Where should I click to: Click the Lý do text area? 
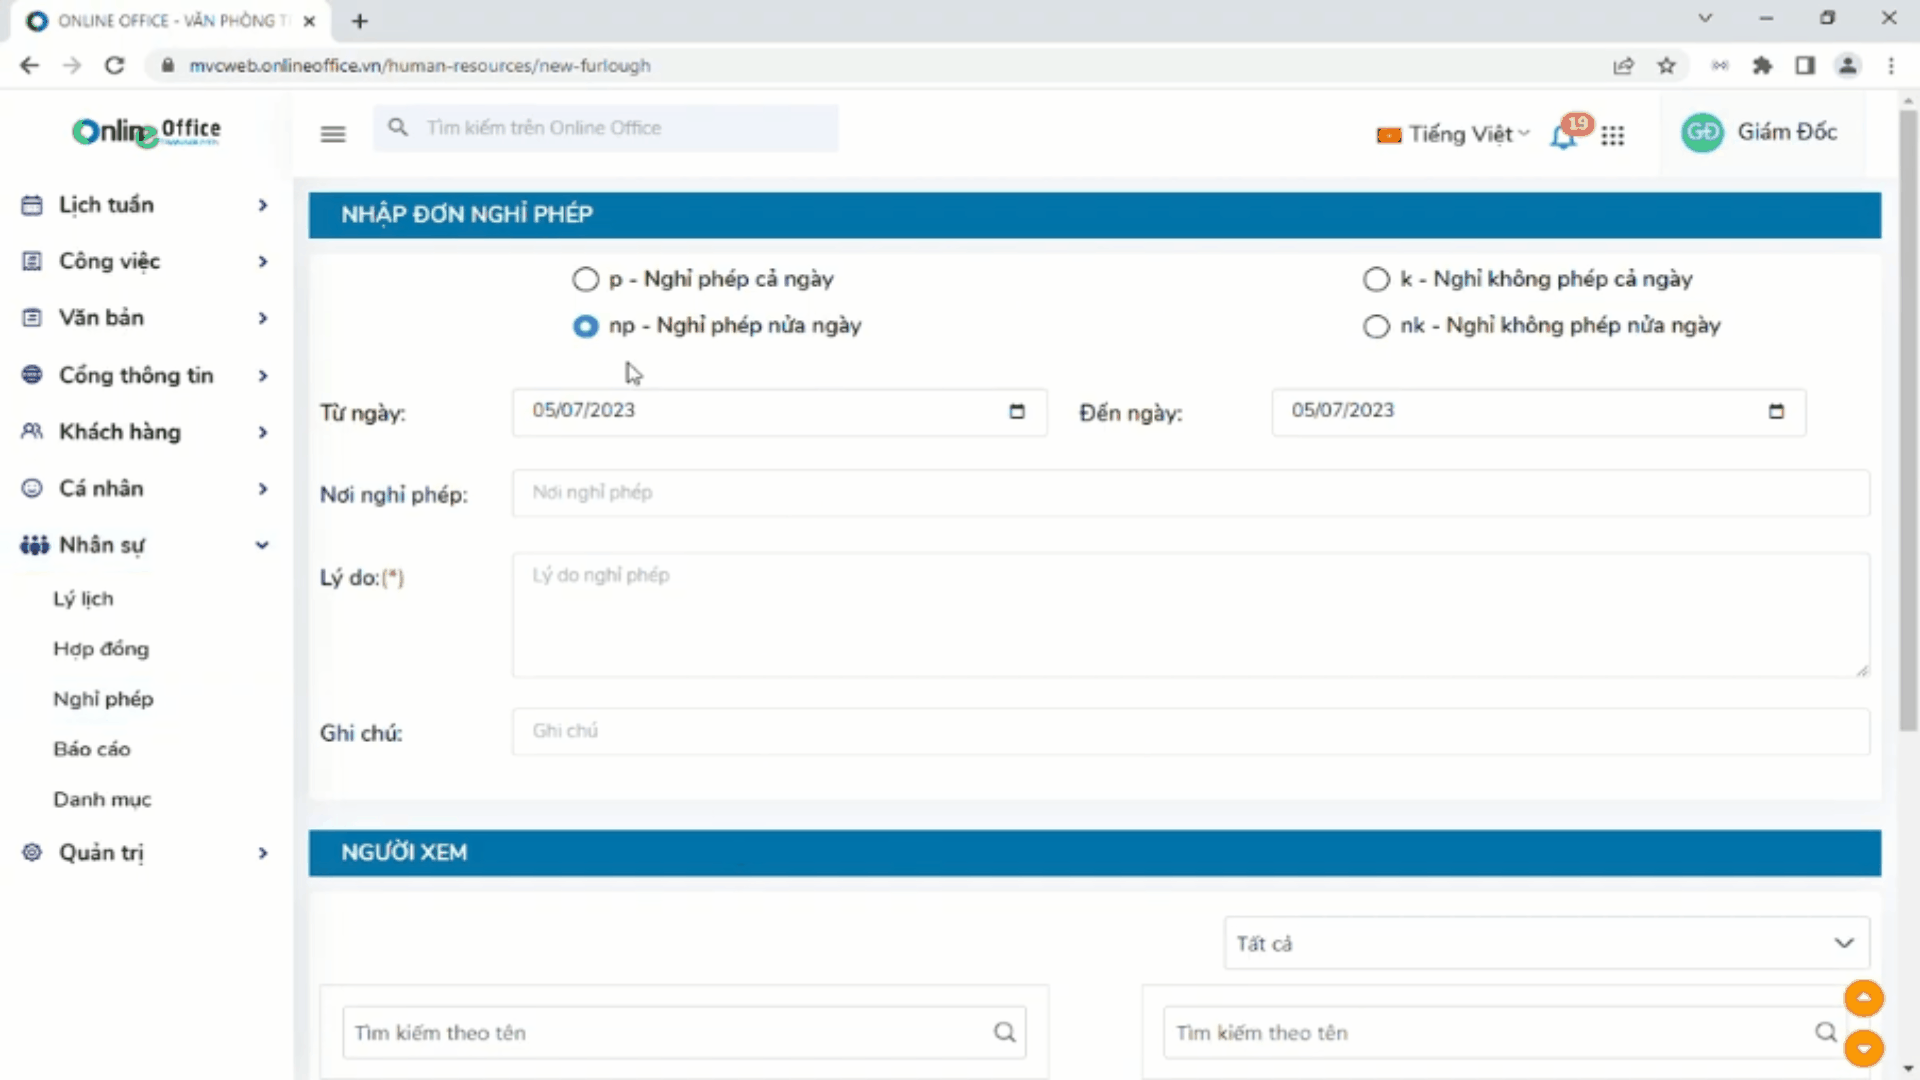(1190, 615)
